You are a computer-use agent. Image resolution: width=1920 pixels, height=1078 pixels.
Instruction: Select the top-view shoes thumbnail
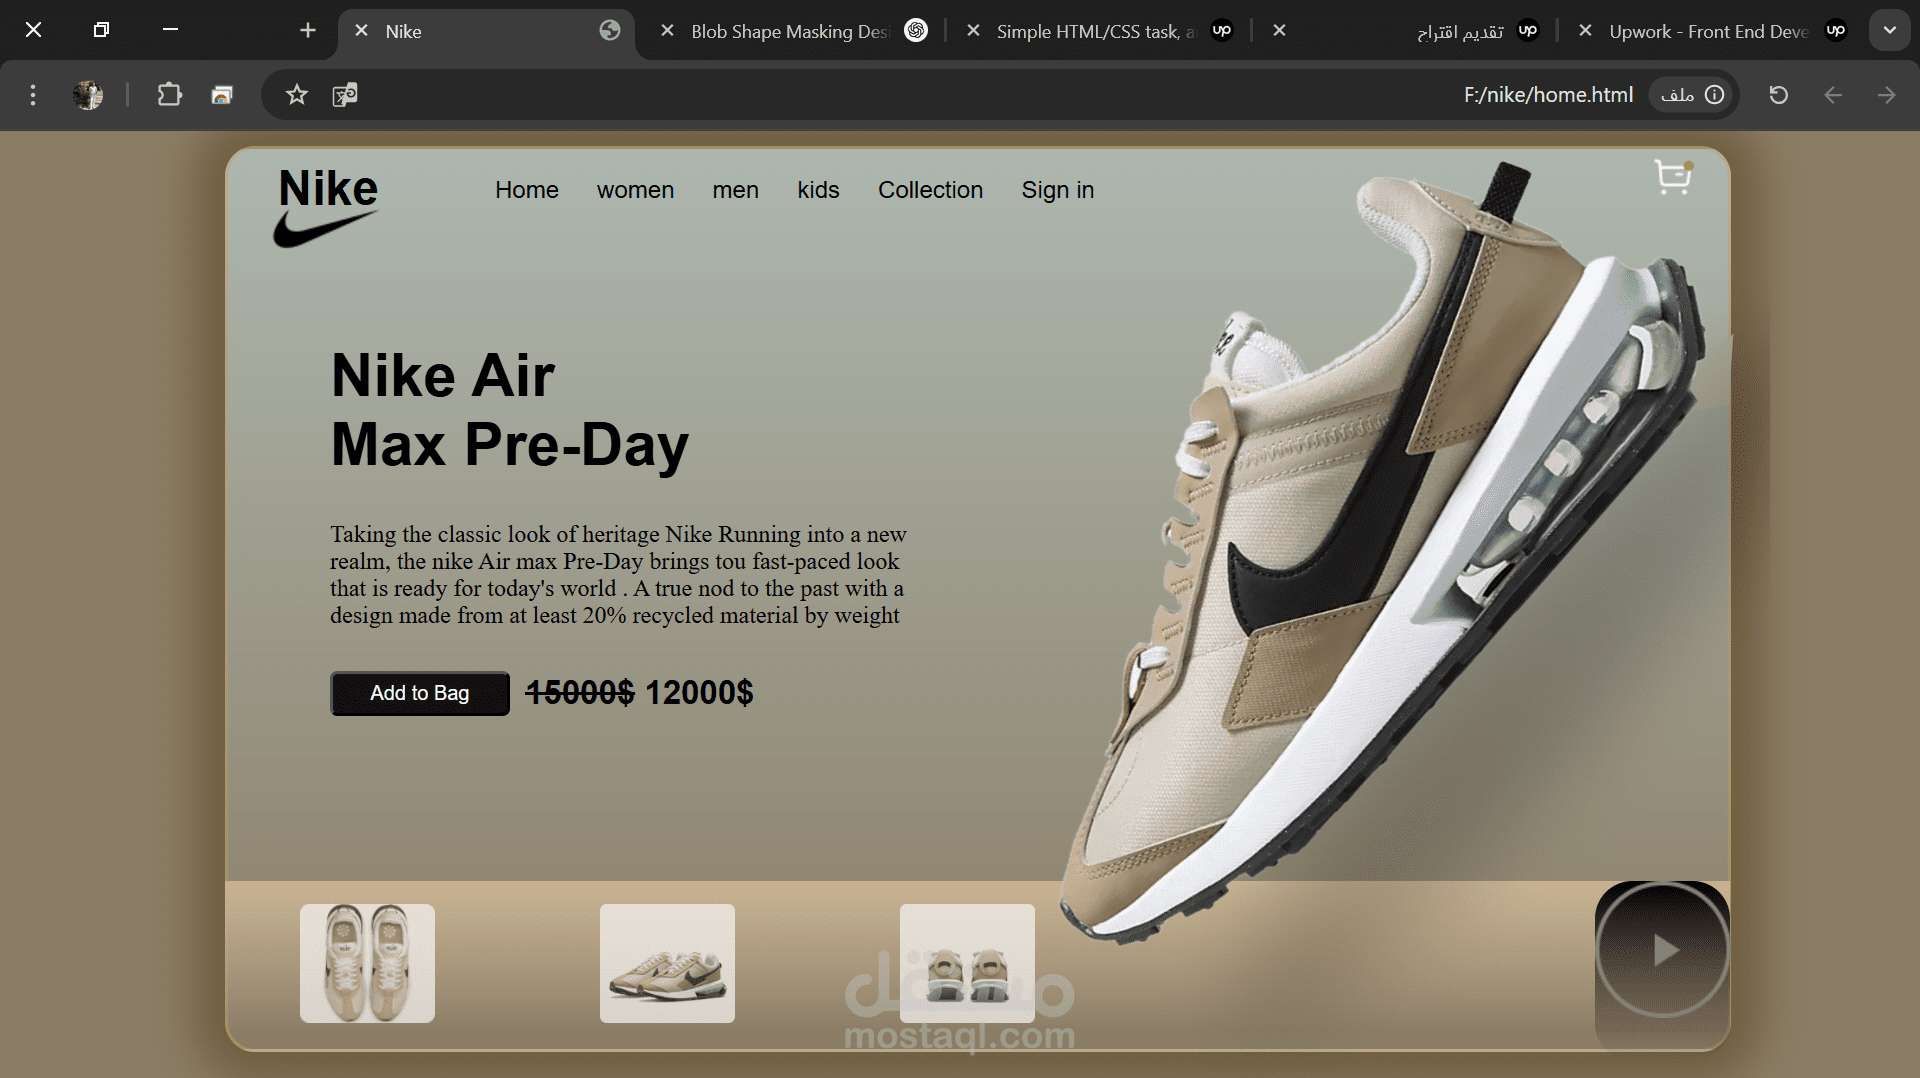(367, 963)
